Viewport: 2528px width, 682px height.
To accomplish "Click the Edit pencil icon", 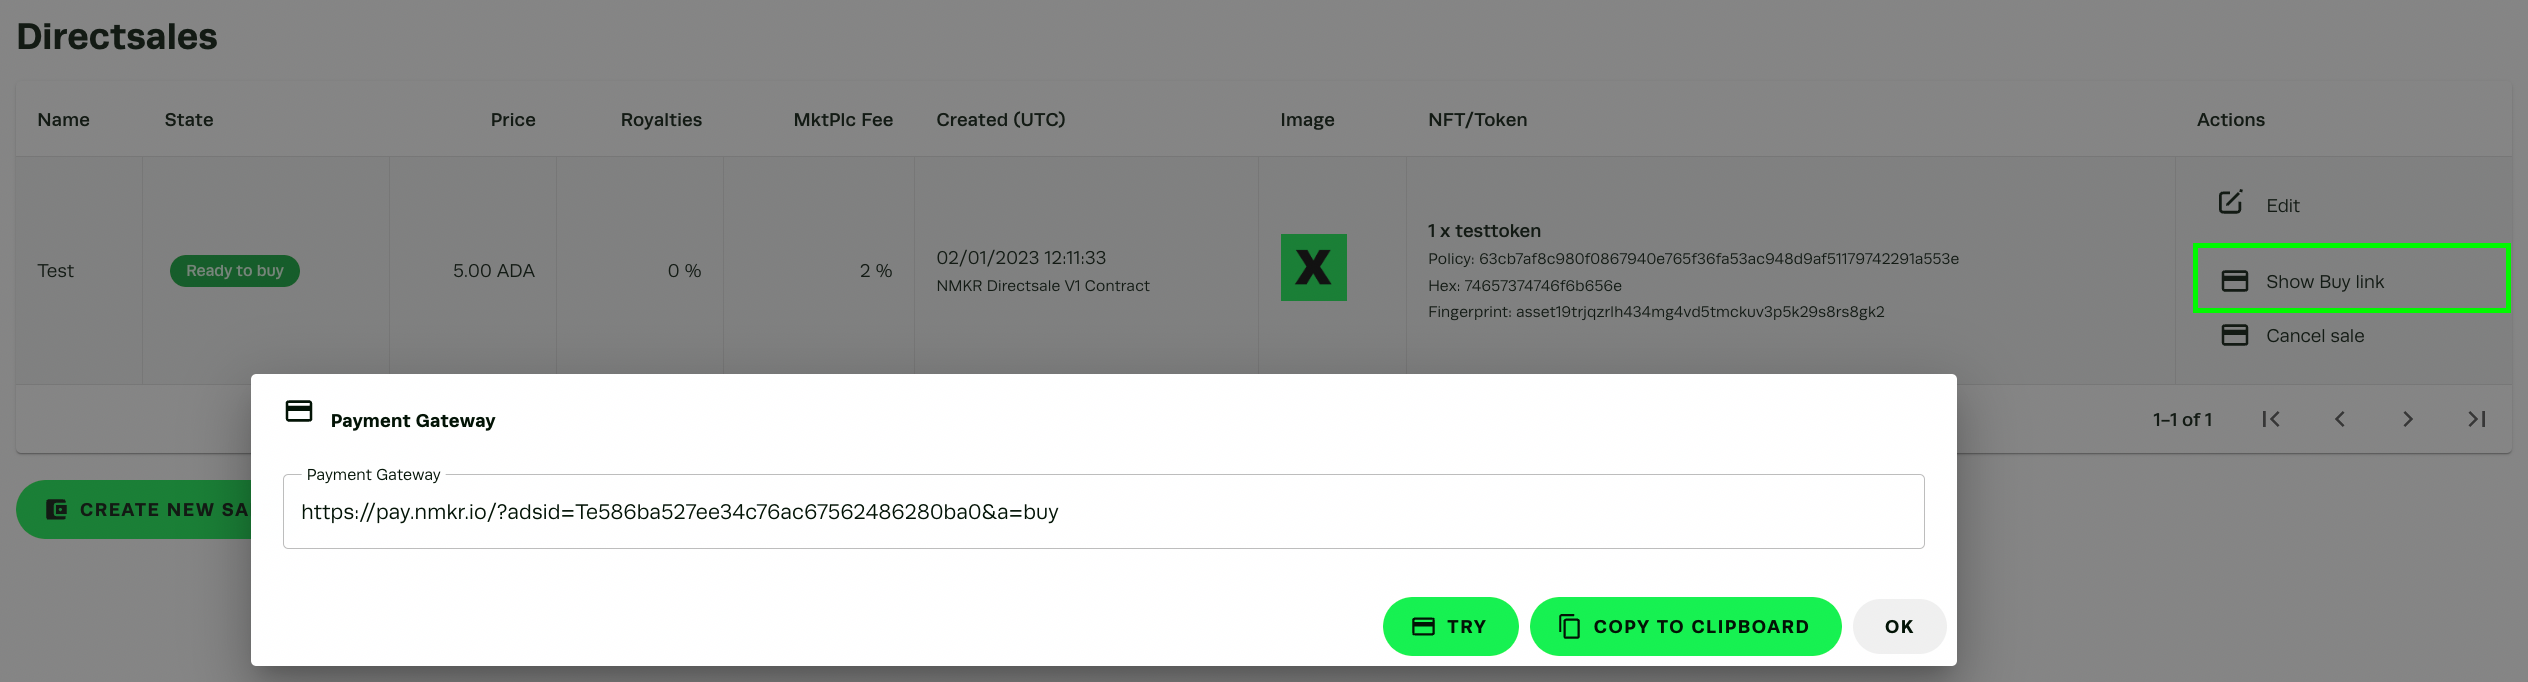I will 2230,203.
